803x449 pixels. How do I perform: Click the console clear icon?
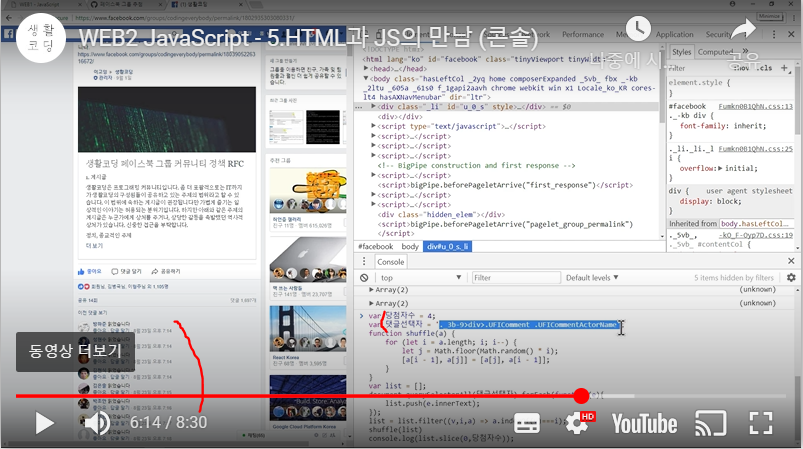pyautogui.click(x=364, y=277)
